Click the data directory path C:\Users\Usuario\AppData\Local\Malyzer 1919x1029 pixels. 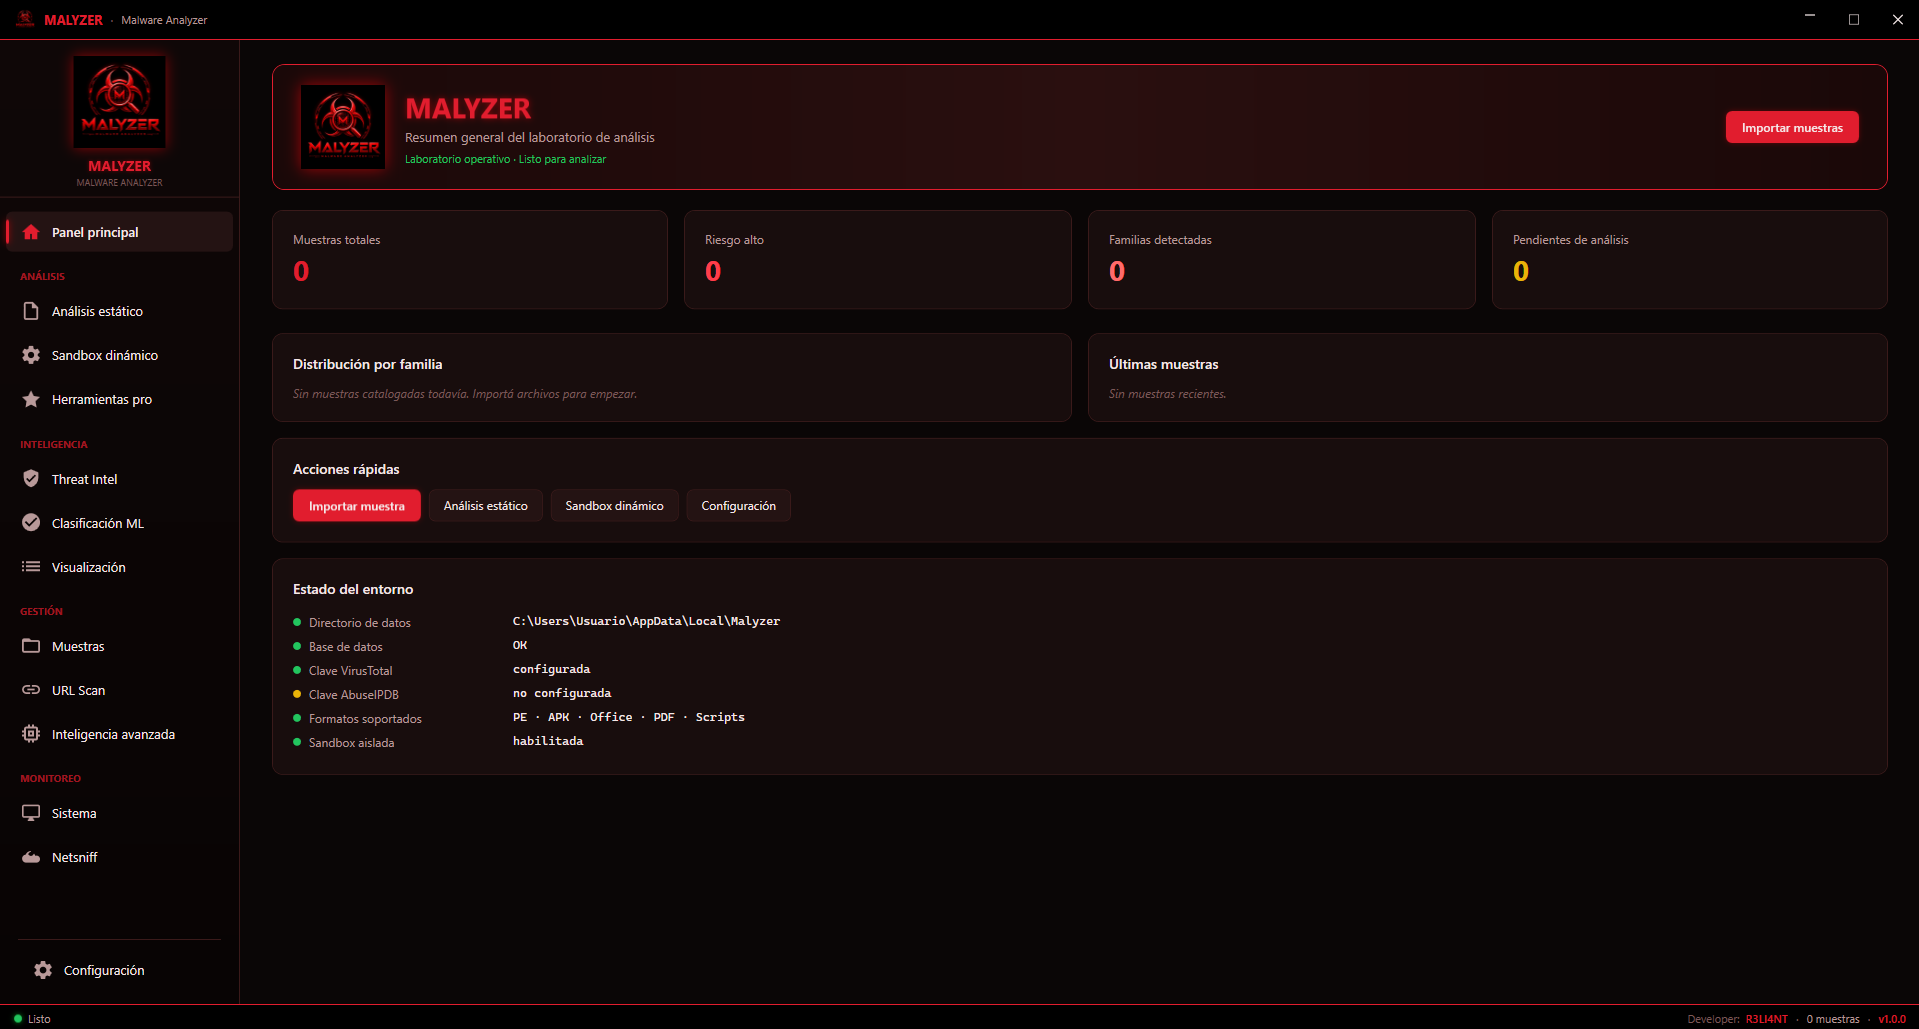(646, 621)
